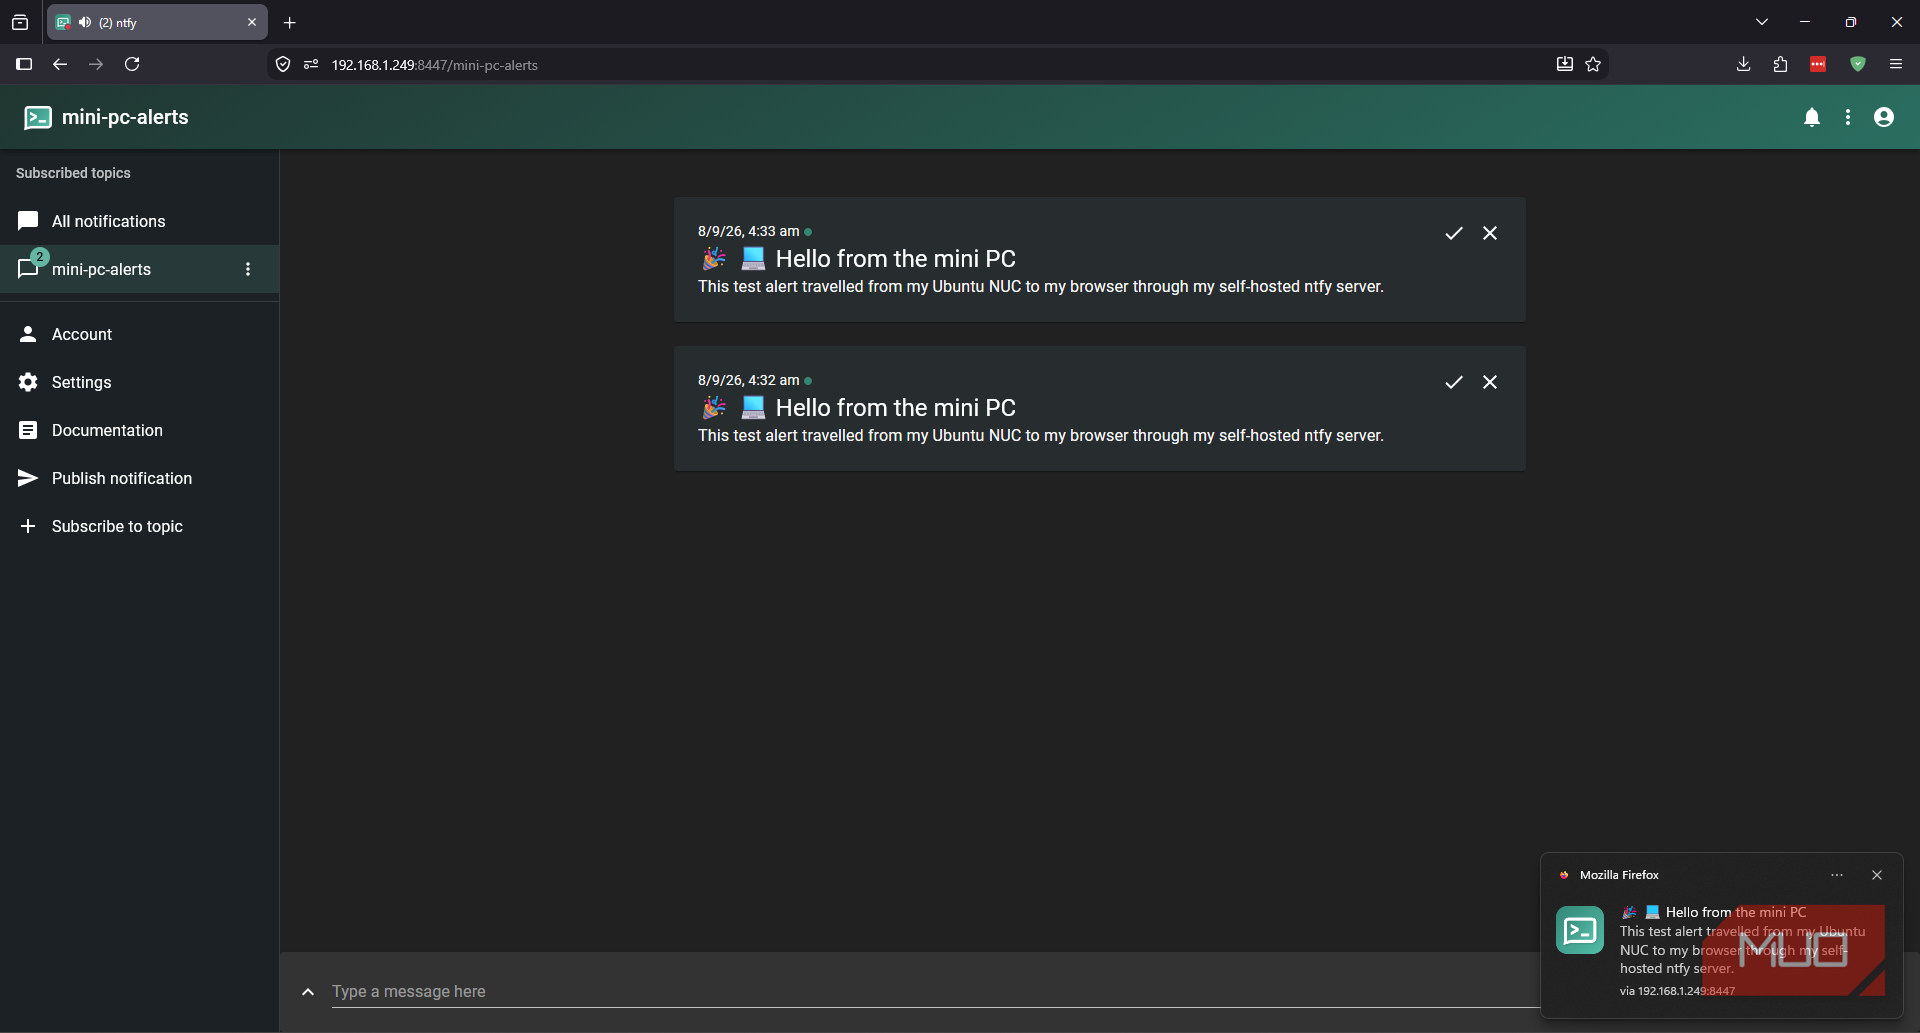Click browser forward arrow
Image resolution: width=1920 pixels, height=1033 pixels.
click(x=96, y=64)
